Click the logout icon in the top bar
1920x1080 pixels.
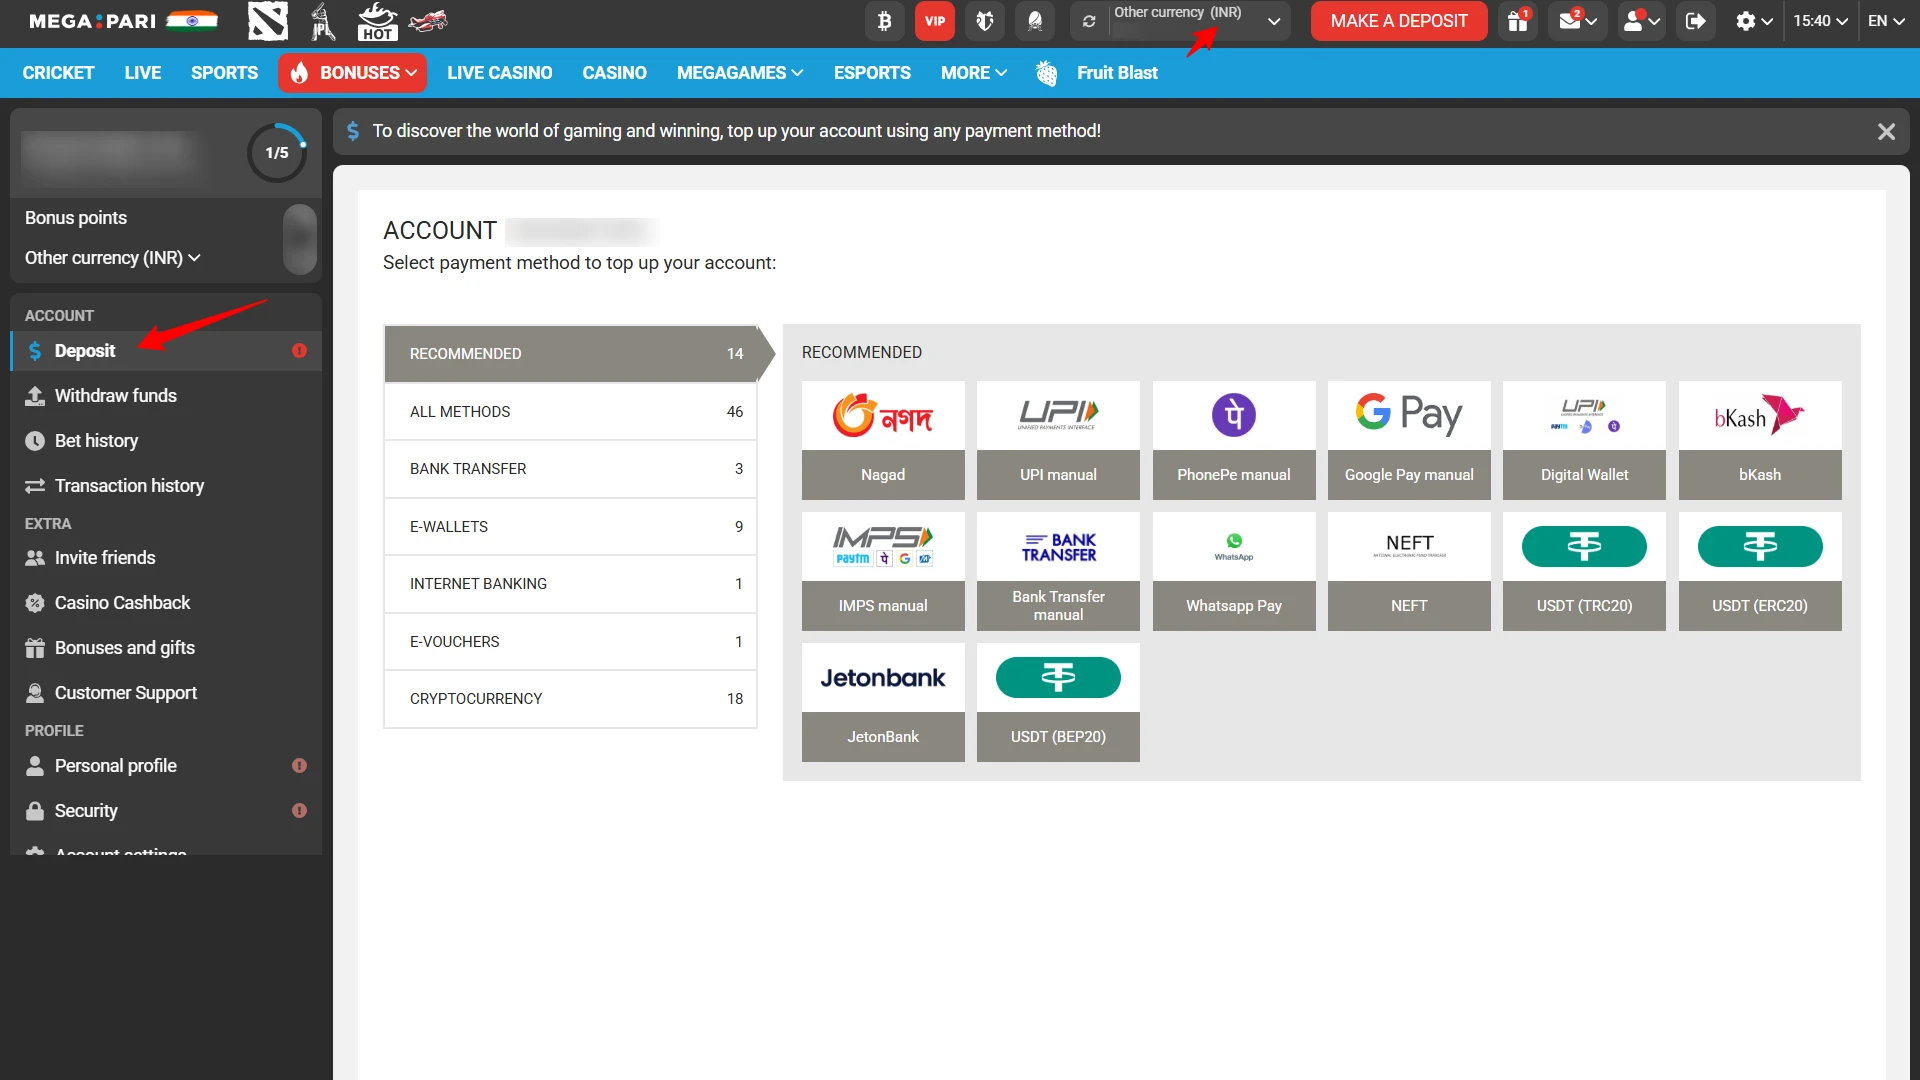1695,21
